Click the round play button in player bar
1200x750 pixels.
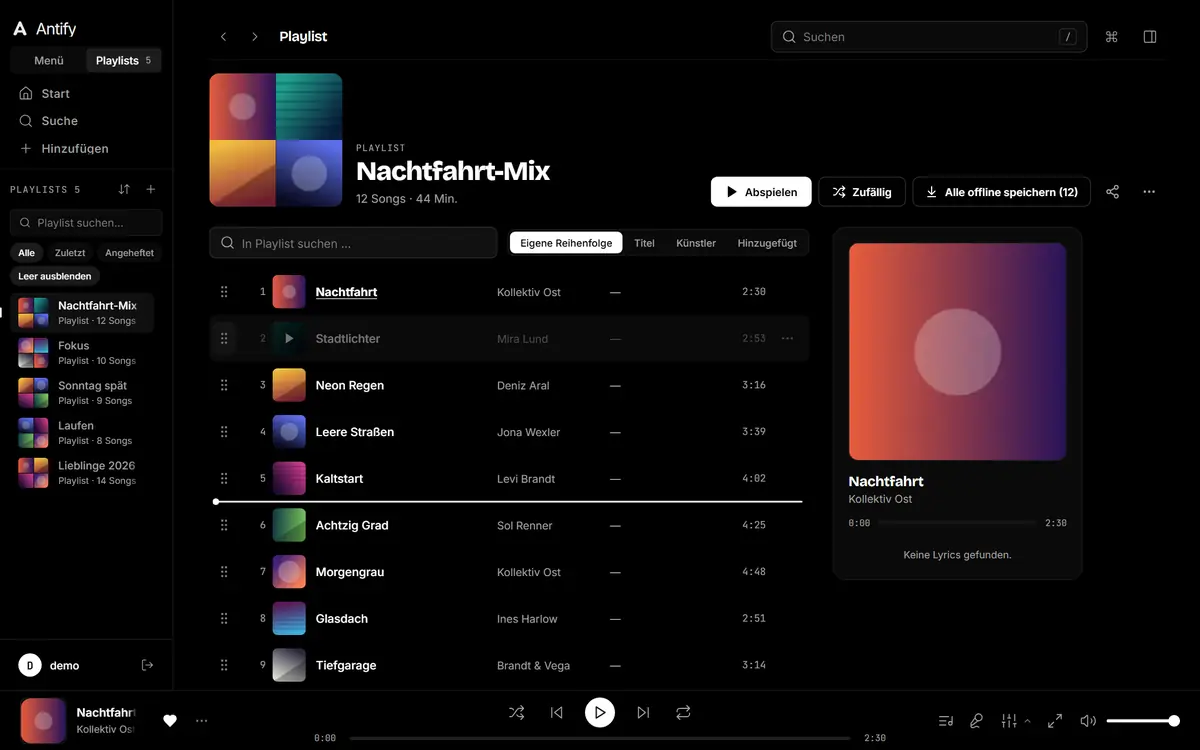click(600, 713)
